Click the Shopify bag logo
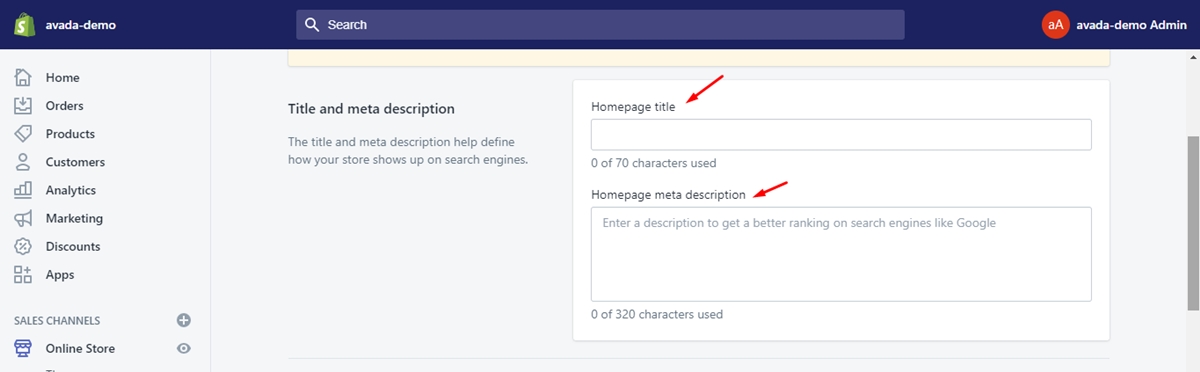The width and height of the screenshot is (1200, 372). [x=24, y=25]
